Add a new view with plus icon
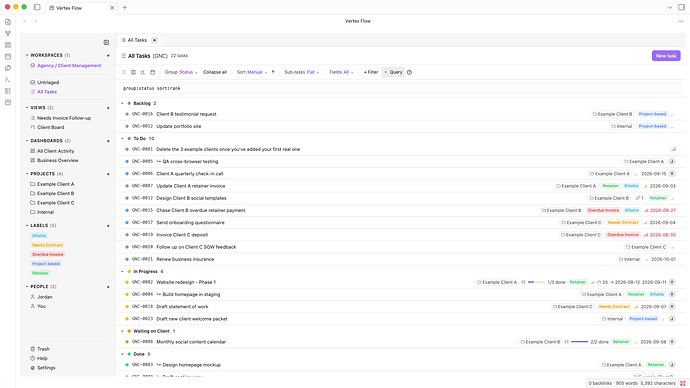The height and width of the screenshot is (388, 690). tap(108, 108)
